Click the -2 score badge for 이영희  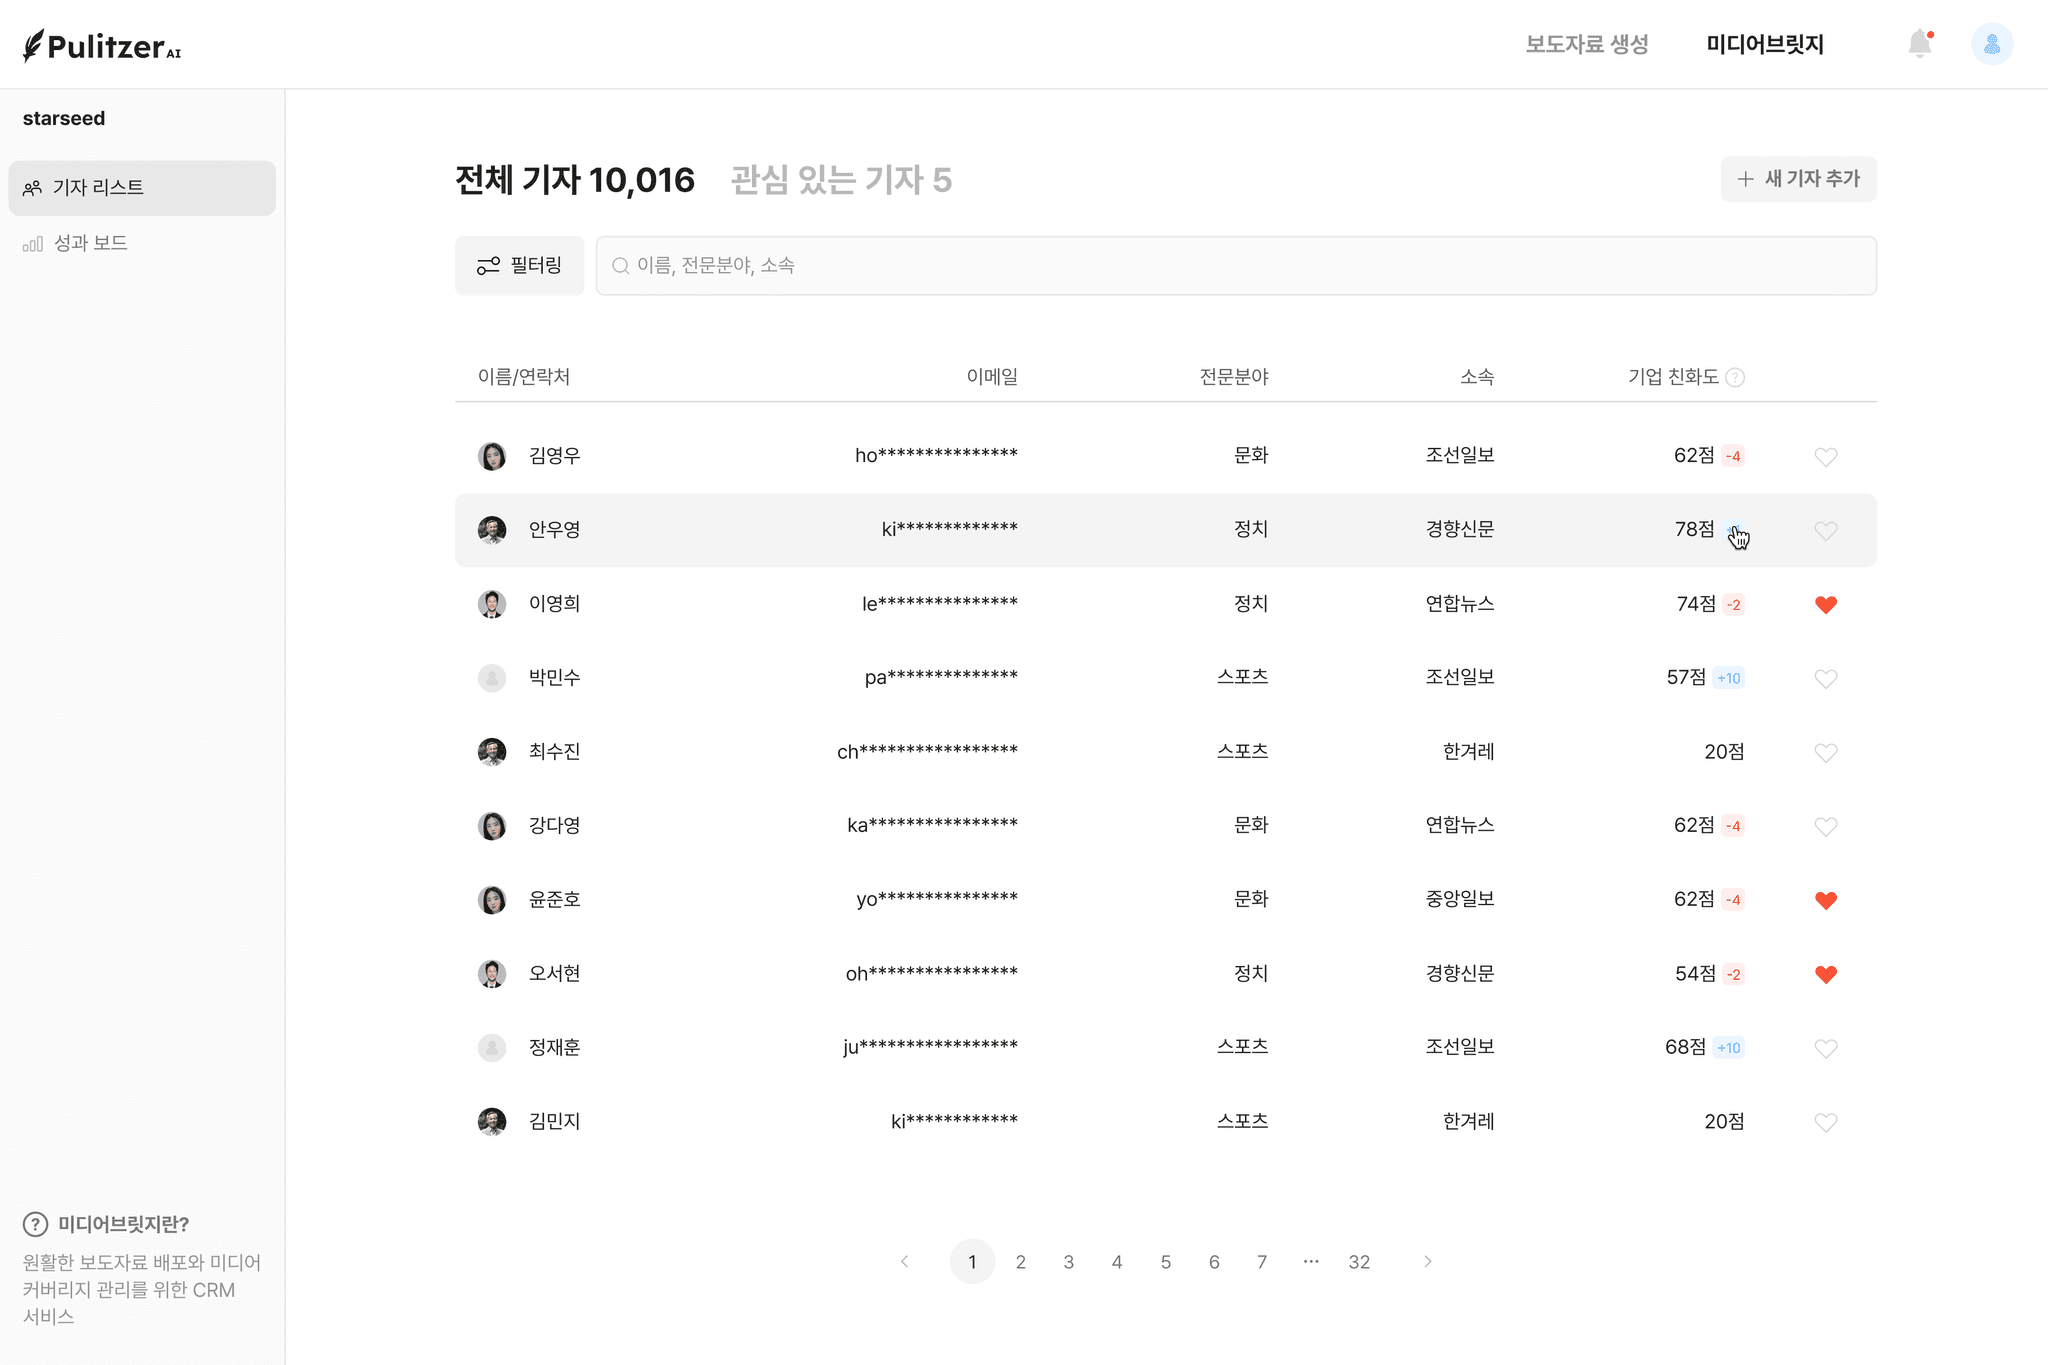(1733, 605)
